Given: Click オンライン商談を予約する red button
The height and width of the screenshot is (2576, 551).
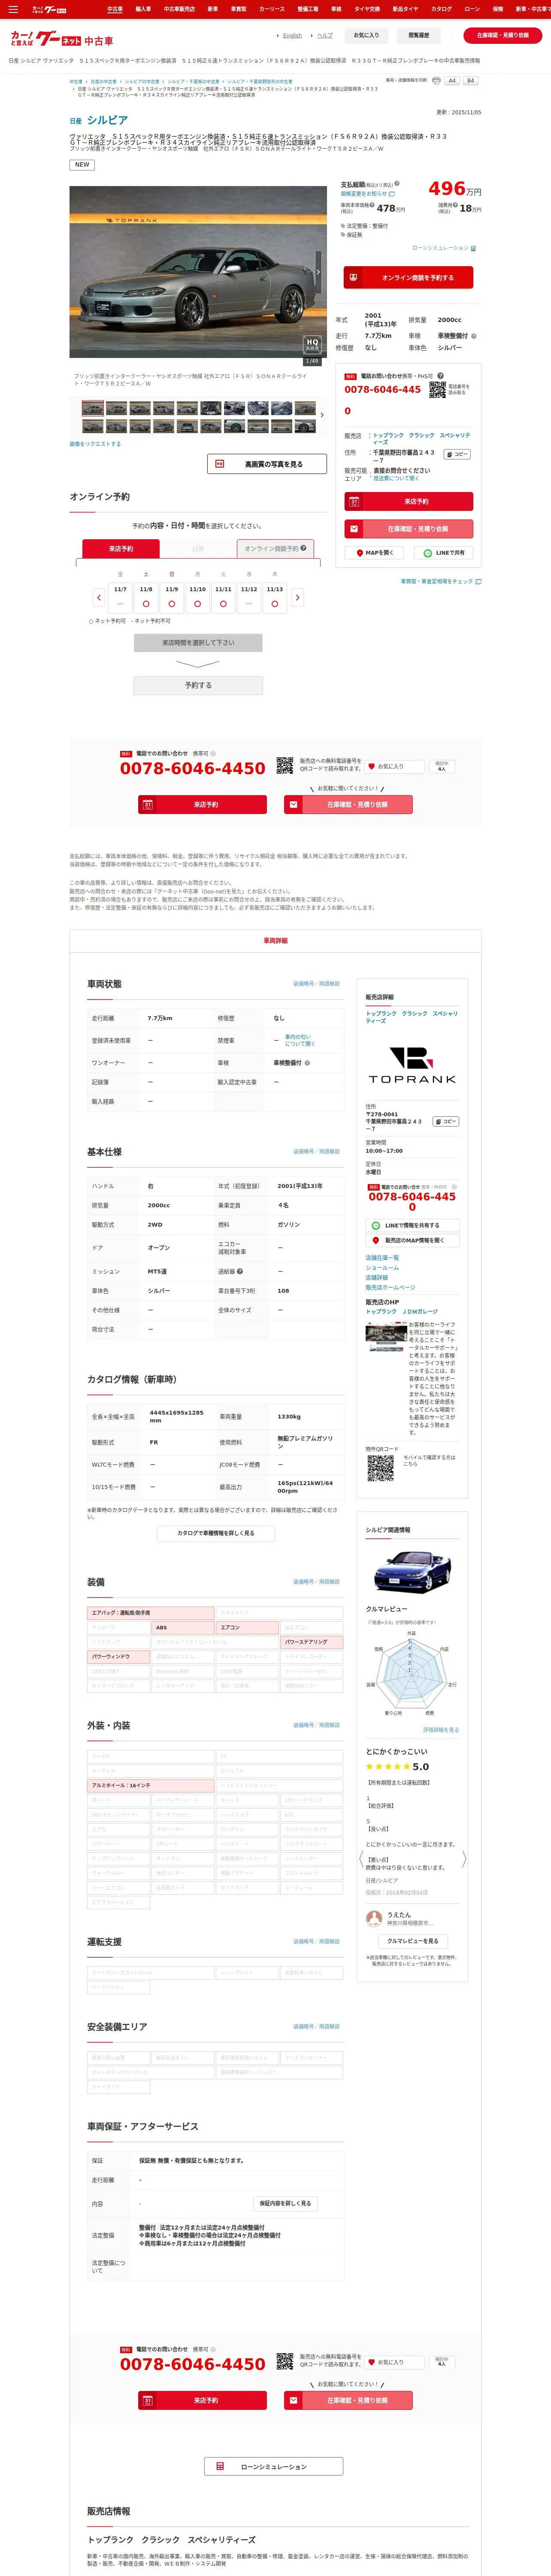Looking at the screenshot, I should [408, 277].
